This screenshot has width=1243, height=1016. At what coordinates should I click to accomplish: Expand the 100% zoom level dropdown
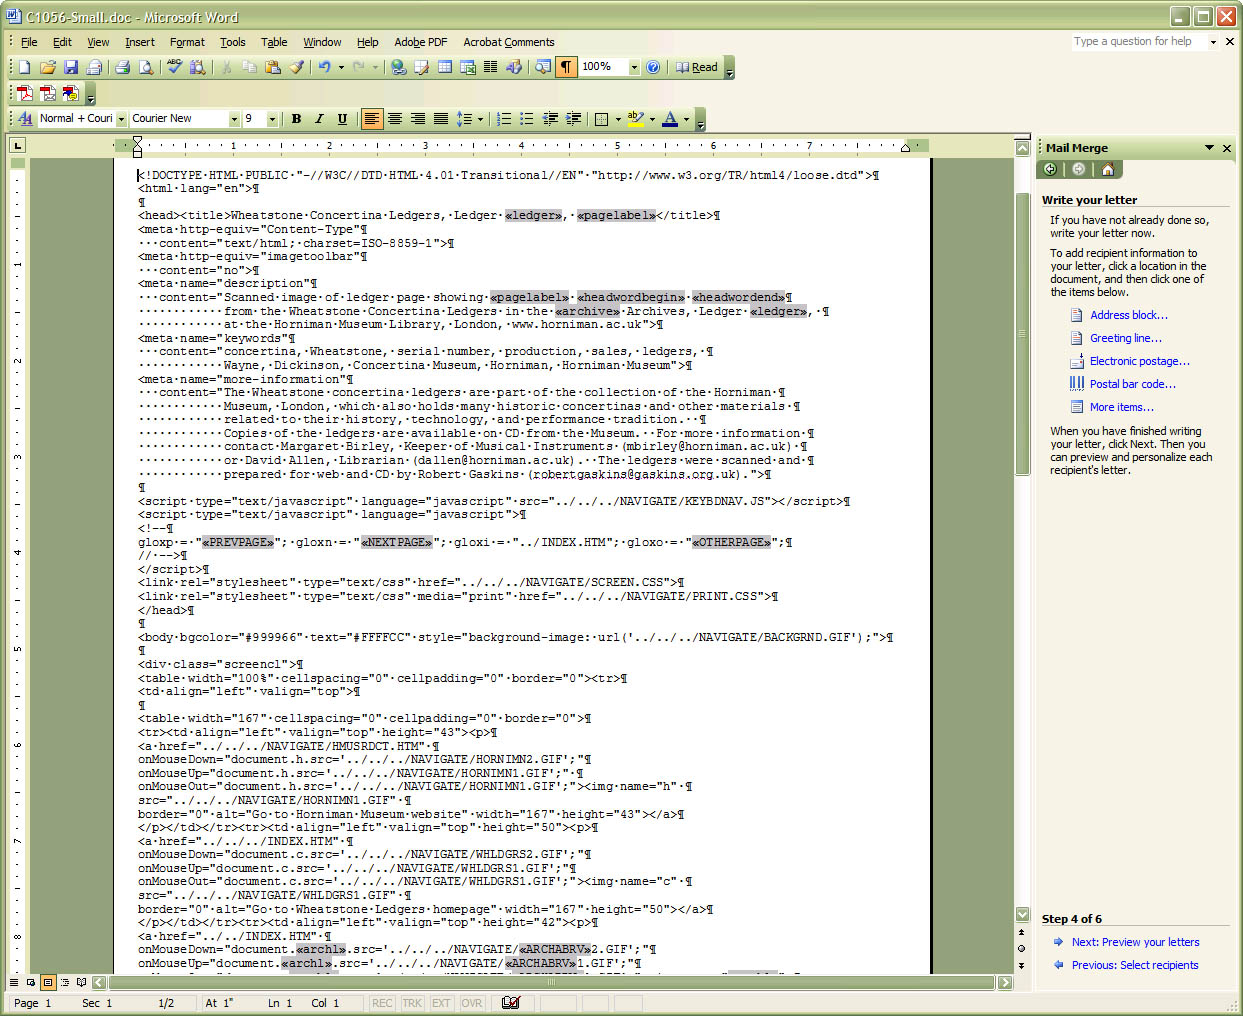(x=634, y=67)
